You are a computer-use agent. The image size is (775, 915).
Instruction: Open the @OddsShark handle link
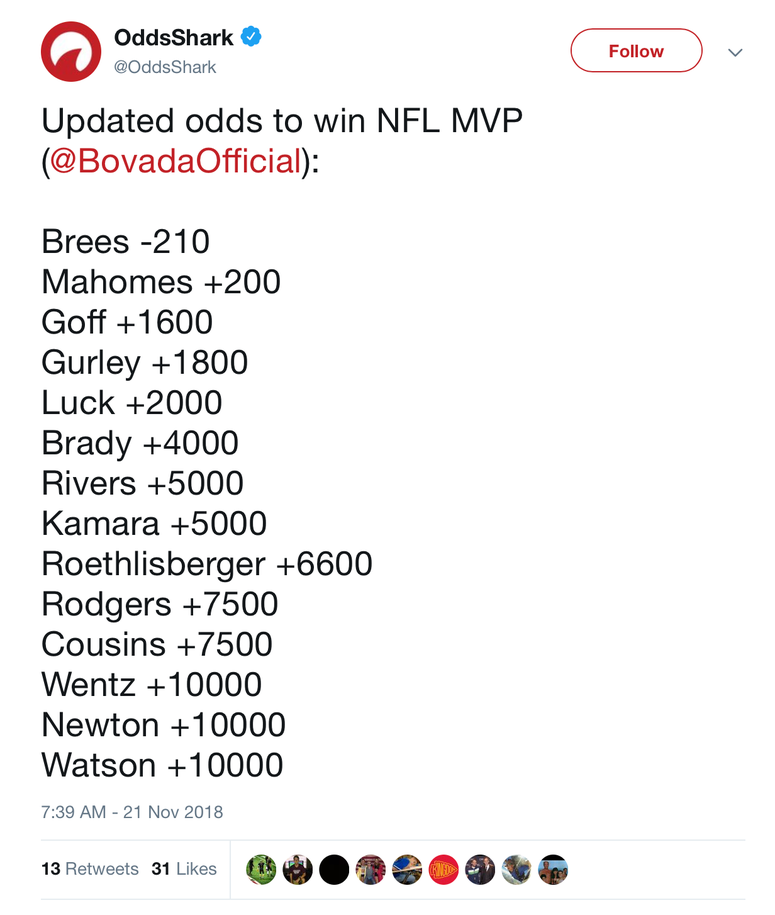point(165,68)
